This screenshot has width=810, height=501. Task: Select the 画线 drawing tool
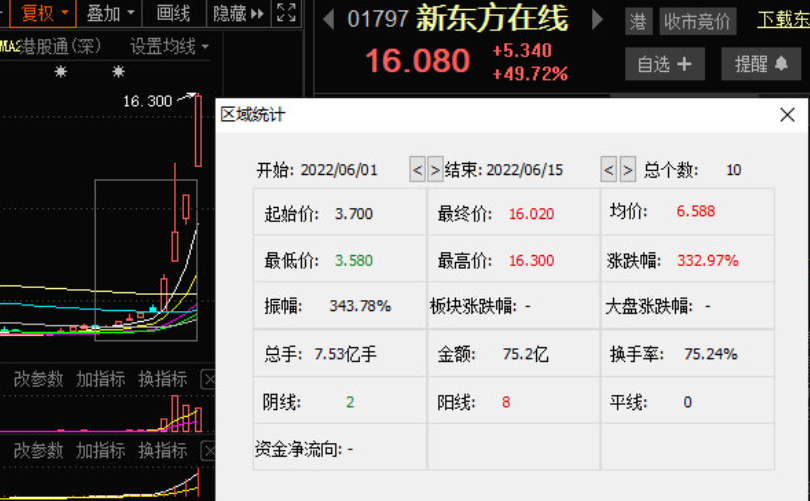[173, 13]
